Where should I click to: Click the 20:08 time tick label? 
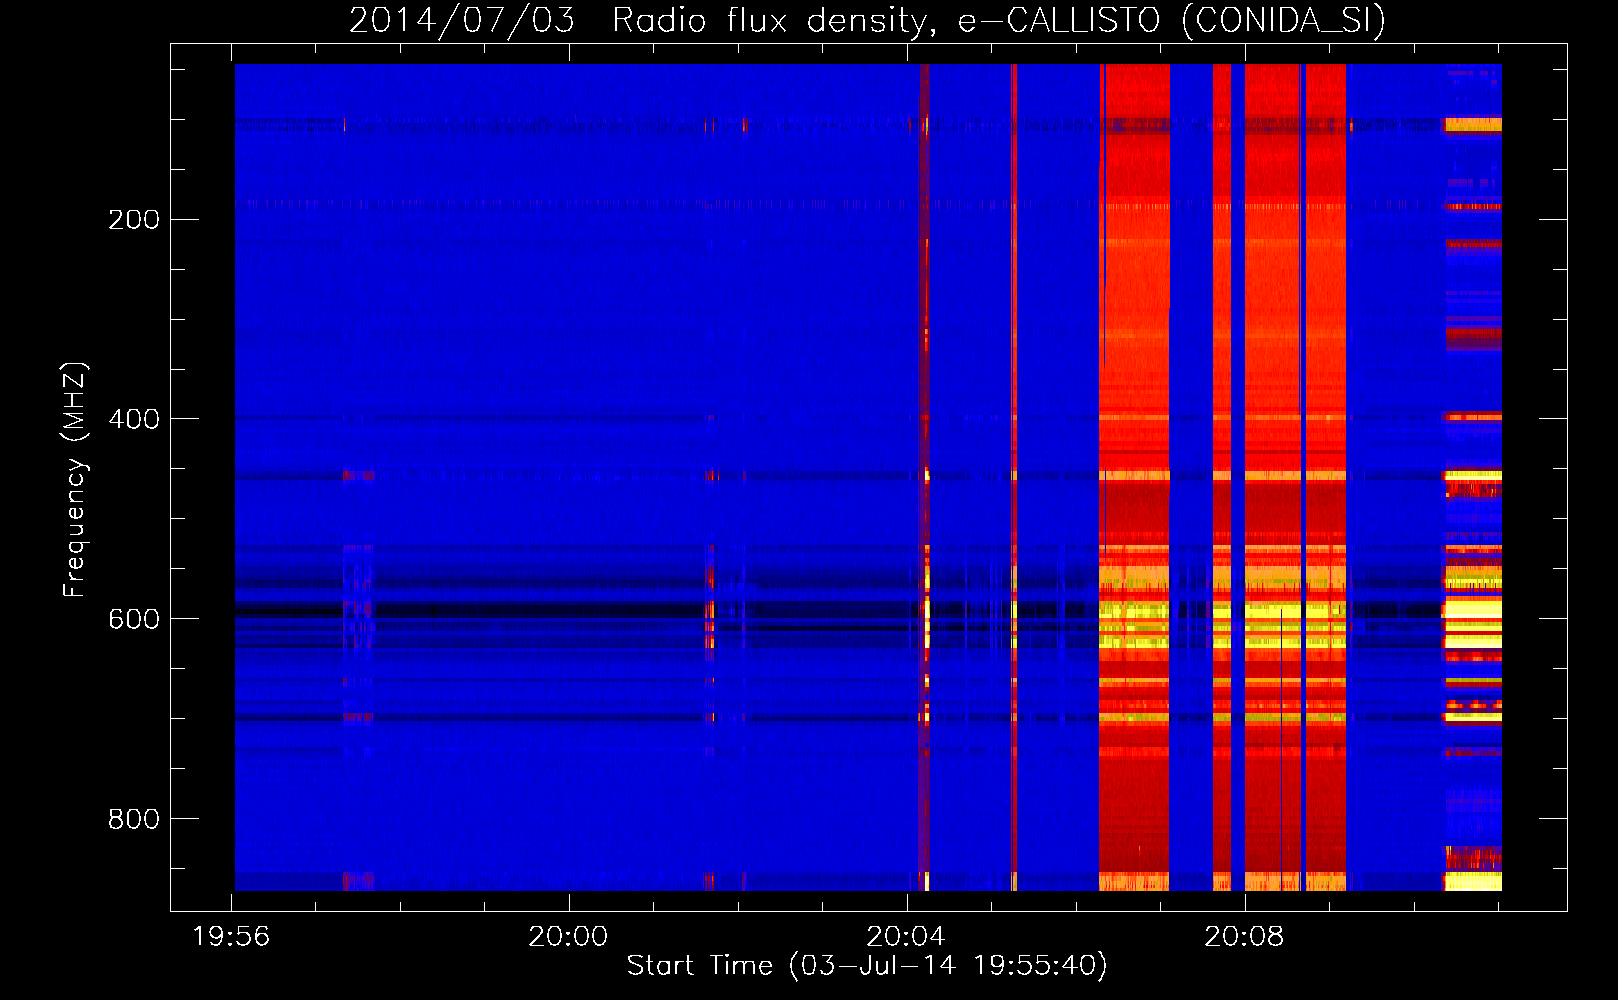point(1244,937)
